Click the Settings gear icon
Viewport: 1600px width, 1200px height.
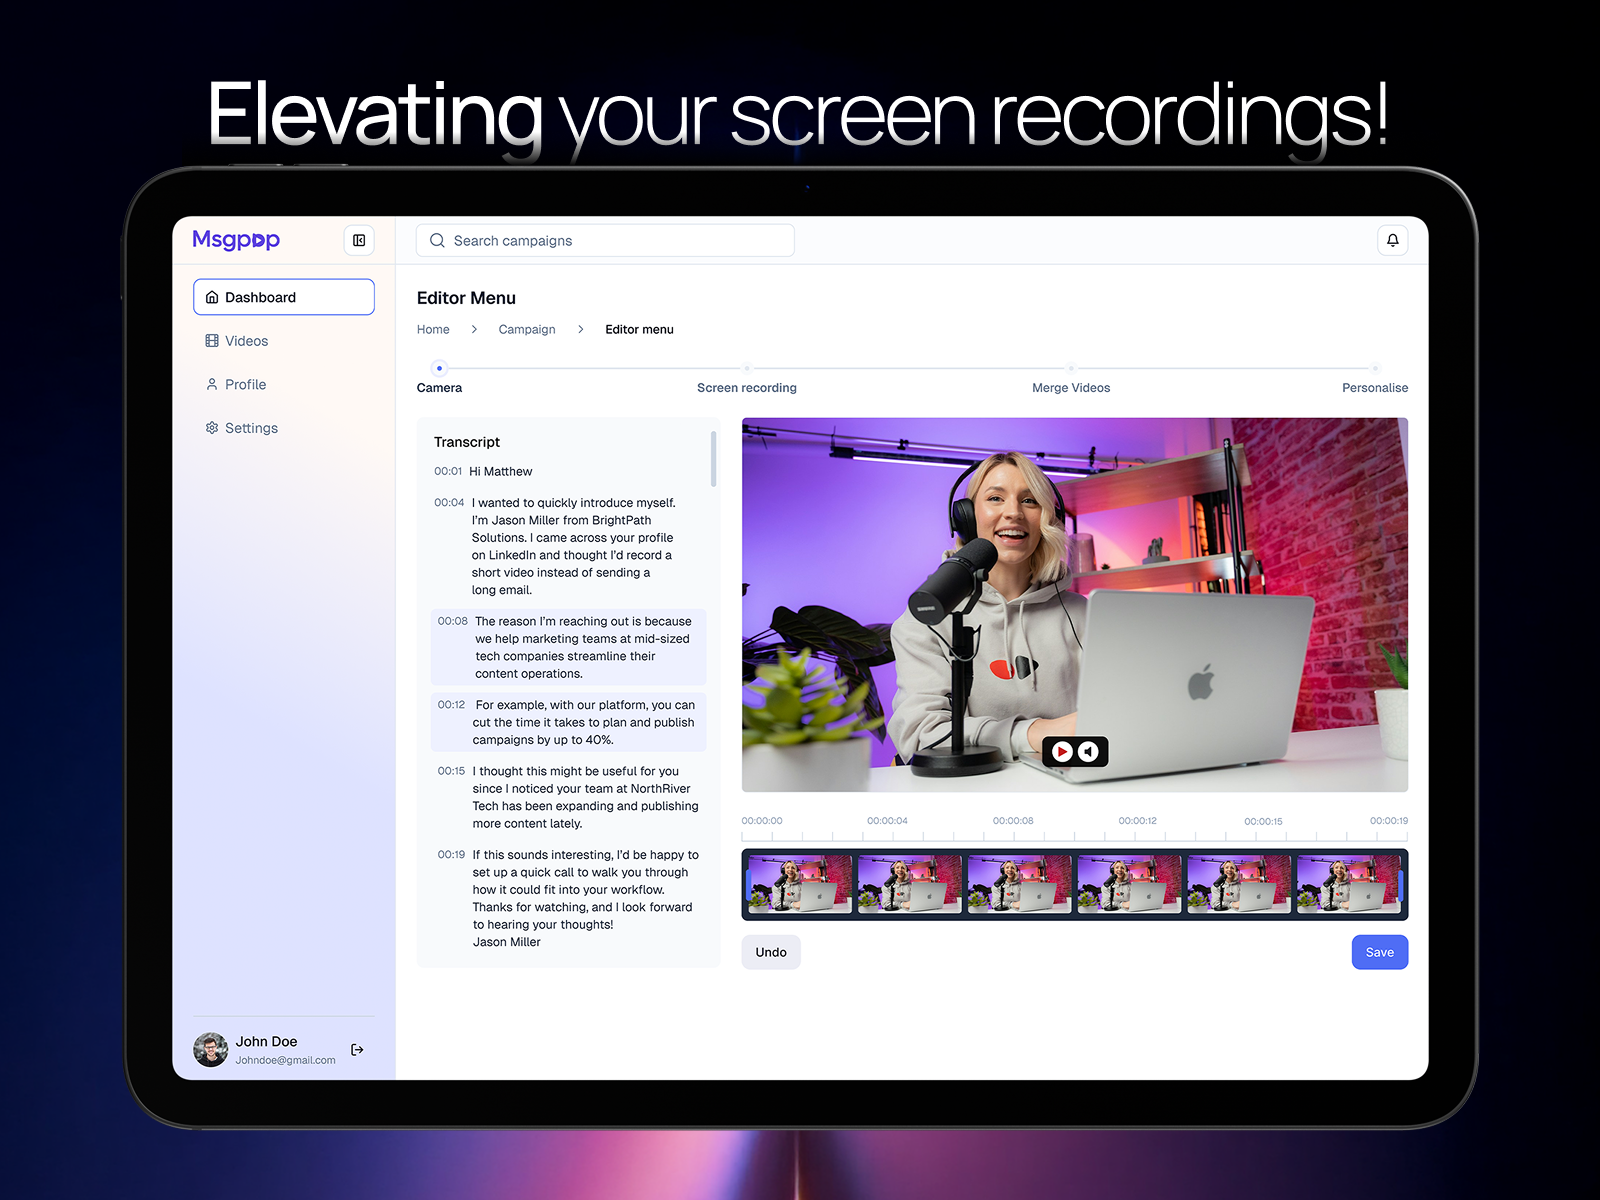pos(212,428)
